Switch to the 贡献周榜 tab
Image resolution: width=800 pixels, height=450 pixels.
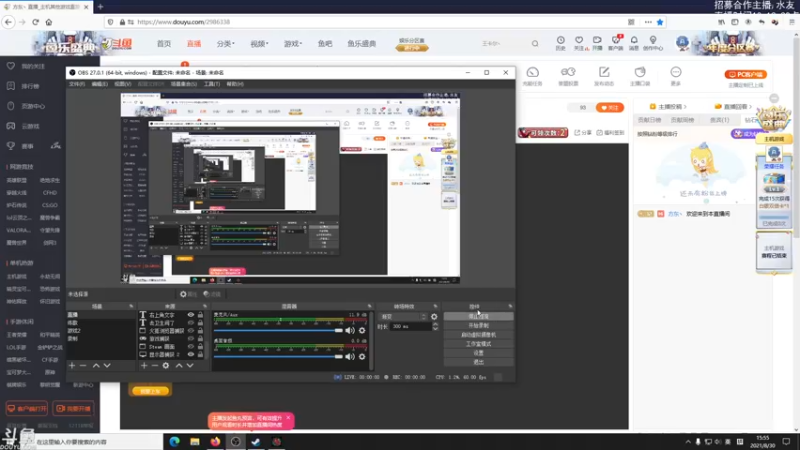pyautogui.click(x=682, y=120)
